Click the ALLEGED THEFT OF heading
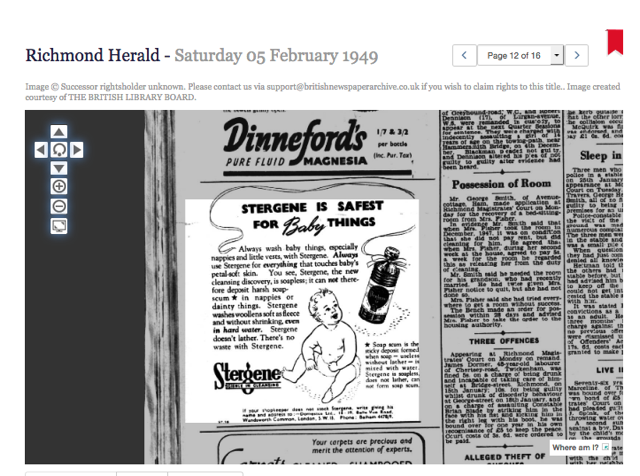 pyautogui.click(x=504, y=457)
